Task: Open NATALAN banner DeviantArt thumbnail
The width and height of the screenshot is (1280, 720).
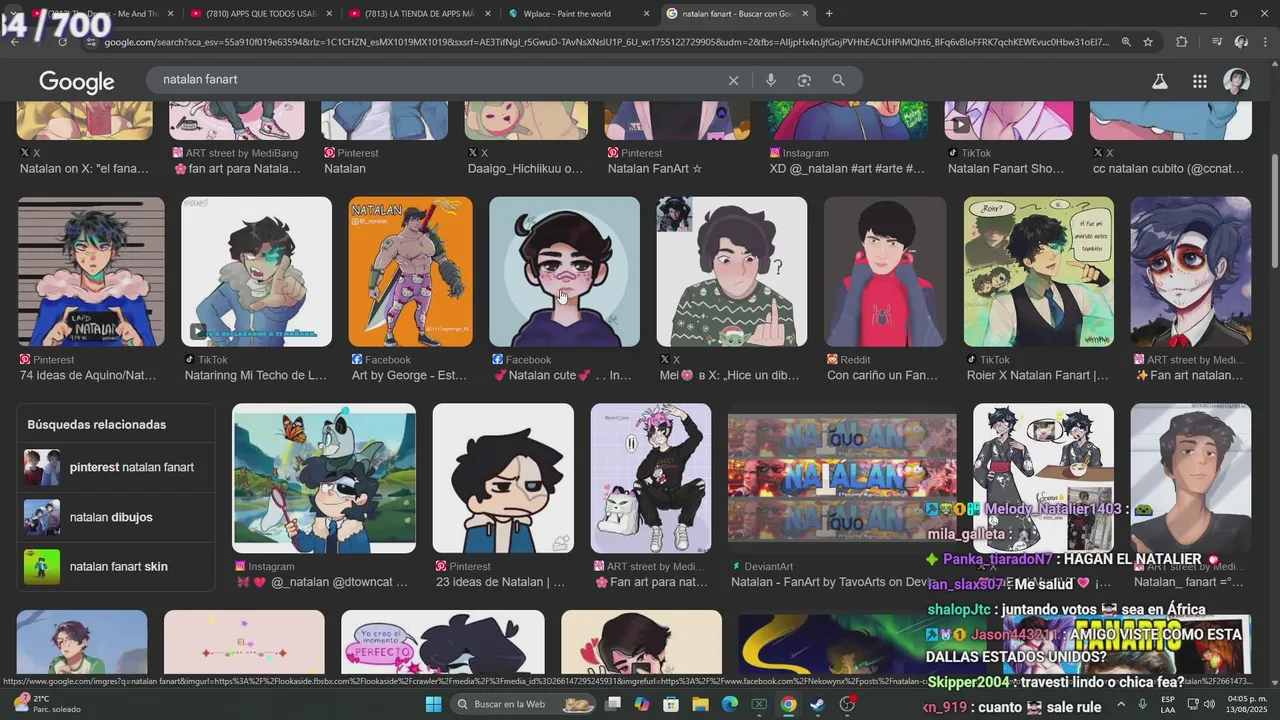Action: coord(842,478)
